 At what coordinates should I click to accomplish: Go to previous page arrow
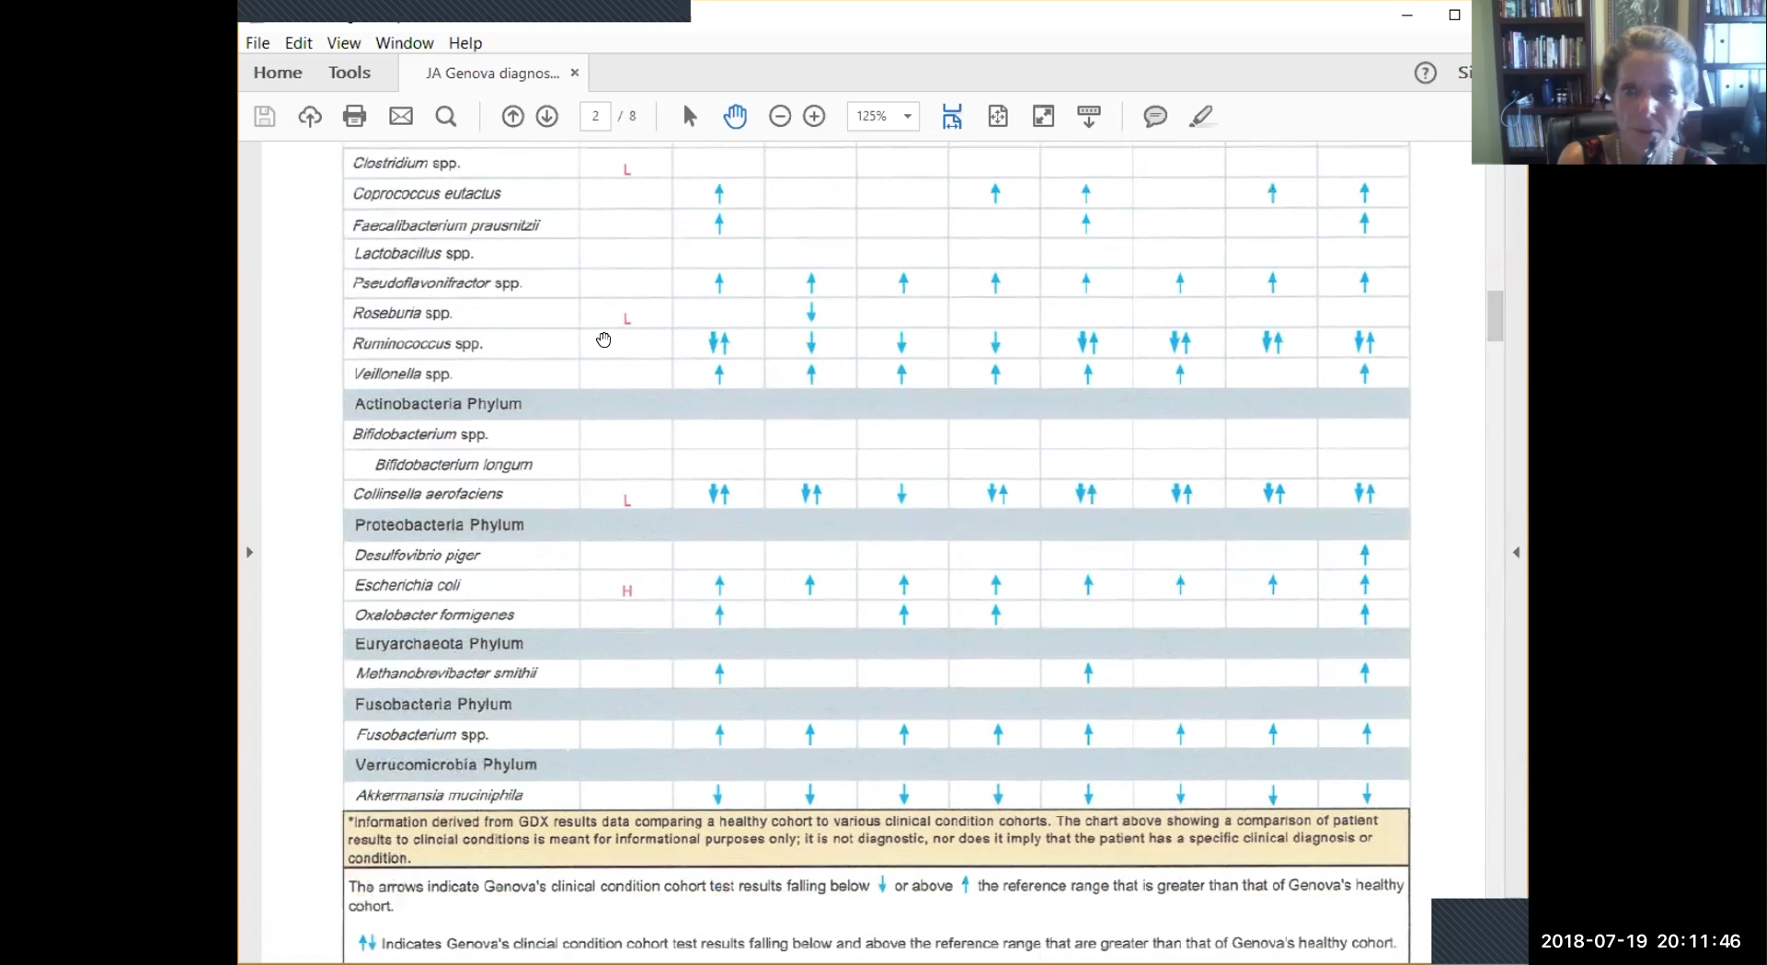tap(512, 116)
